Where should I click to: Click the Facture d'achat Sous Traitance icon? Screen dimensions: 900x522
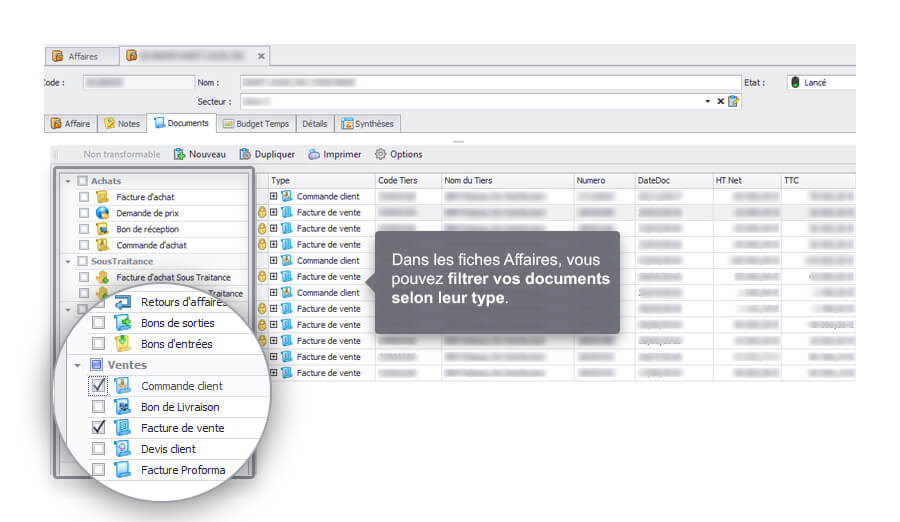[x=102, y=277]
